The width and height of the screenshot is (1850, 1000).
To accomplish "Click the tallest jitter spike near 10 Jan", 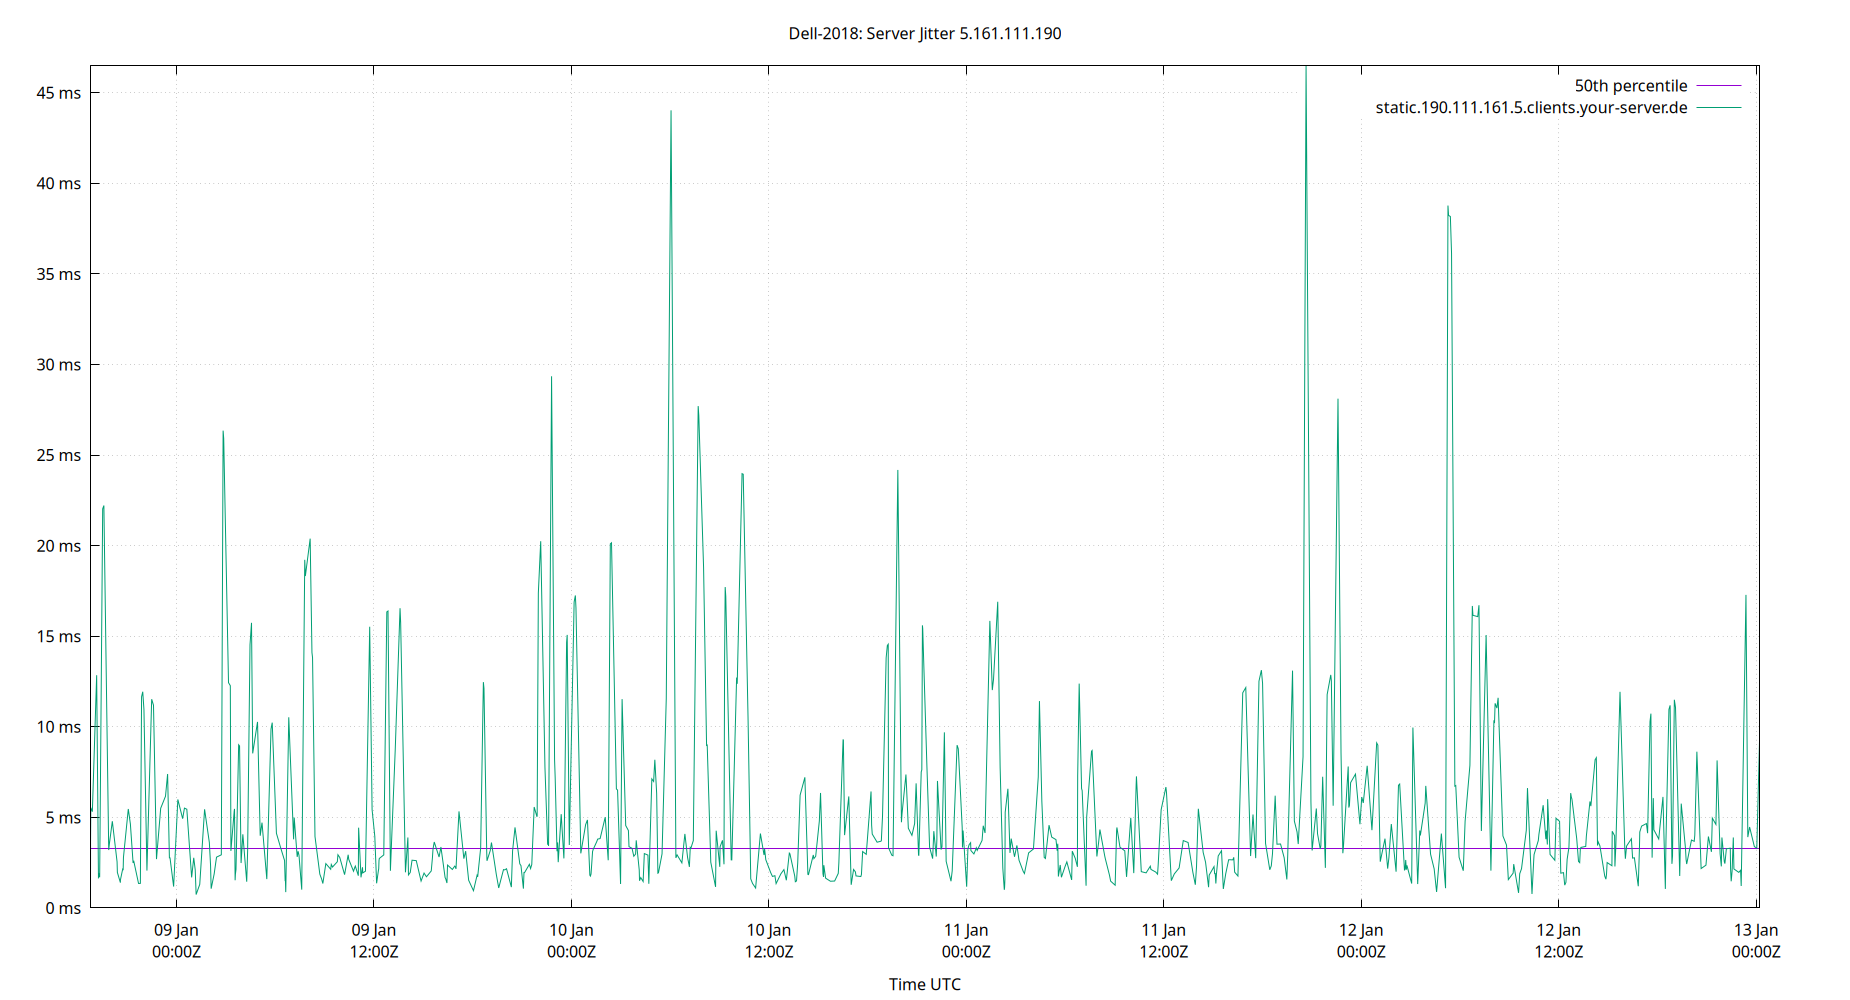I will (x=670, y=110).
